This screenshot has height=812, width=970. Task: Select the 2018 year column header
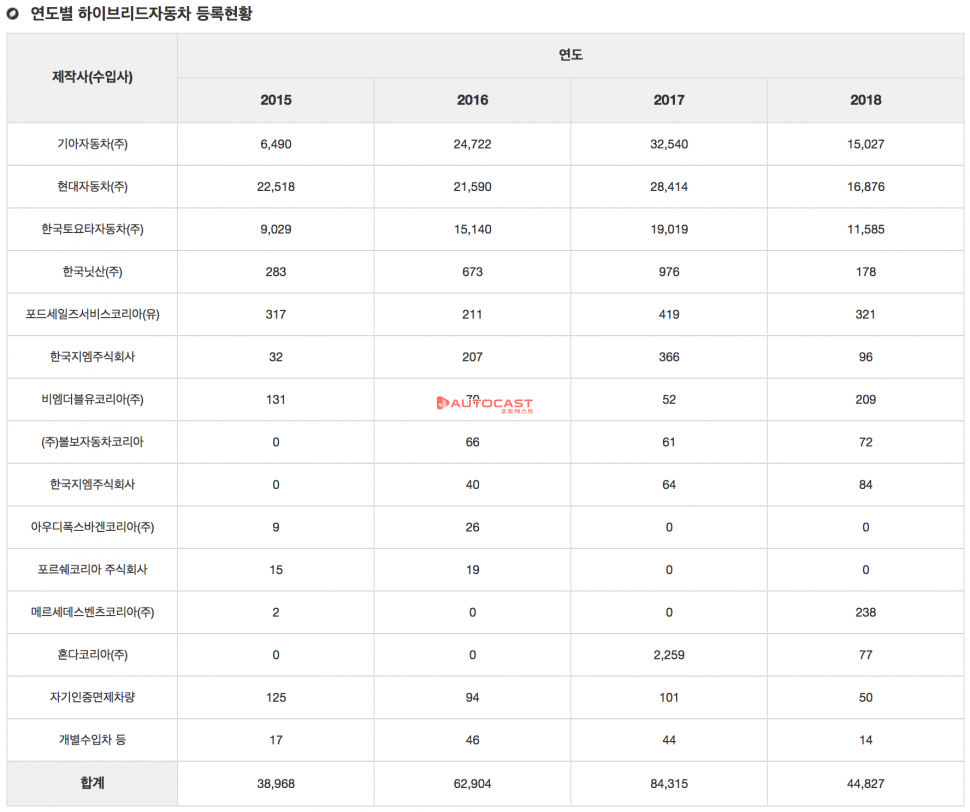point(866,100)
